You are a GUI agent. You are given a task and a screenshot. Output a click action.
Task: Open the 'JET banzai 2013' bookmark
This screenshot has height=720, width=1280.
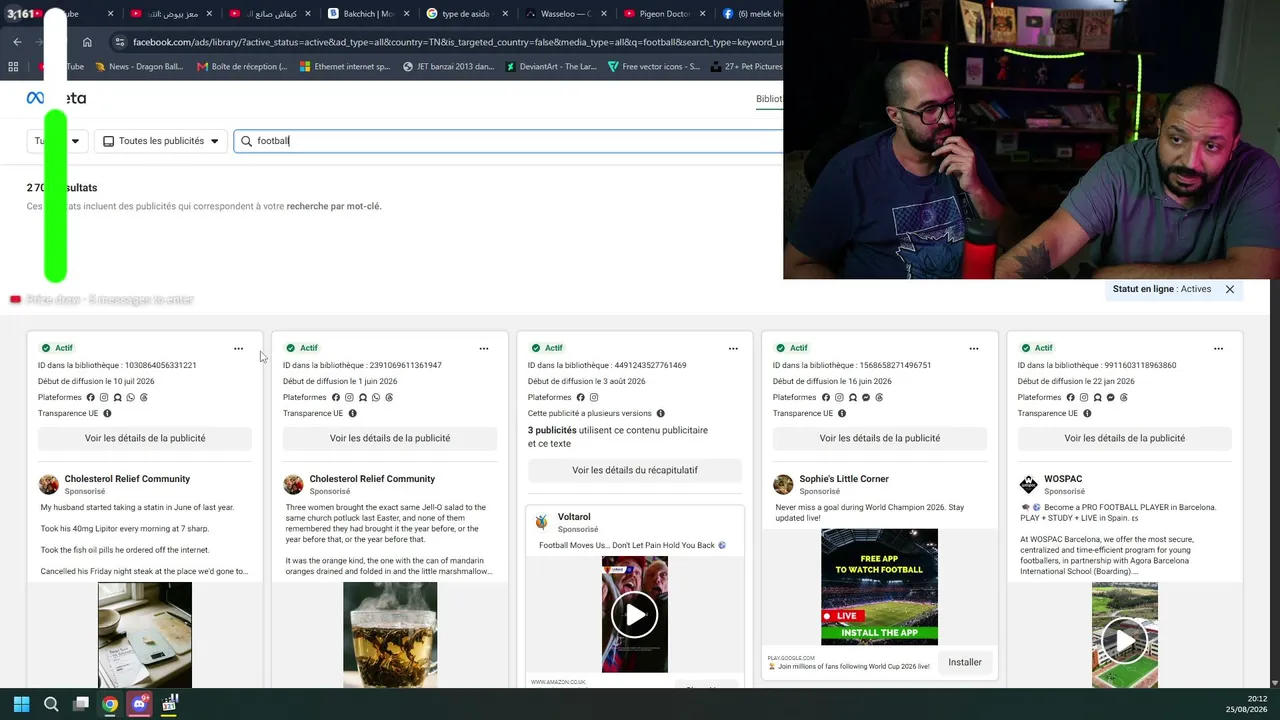pyautogui.click(x=448, y=67)
